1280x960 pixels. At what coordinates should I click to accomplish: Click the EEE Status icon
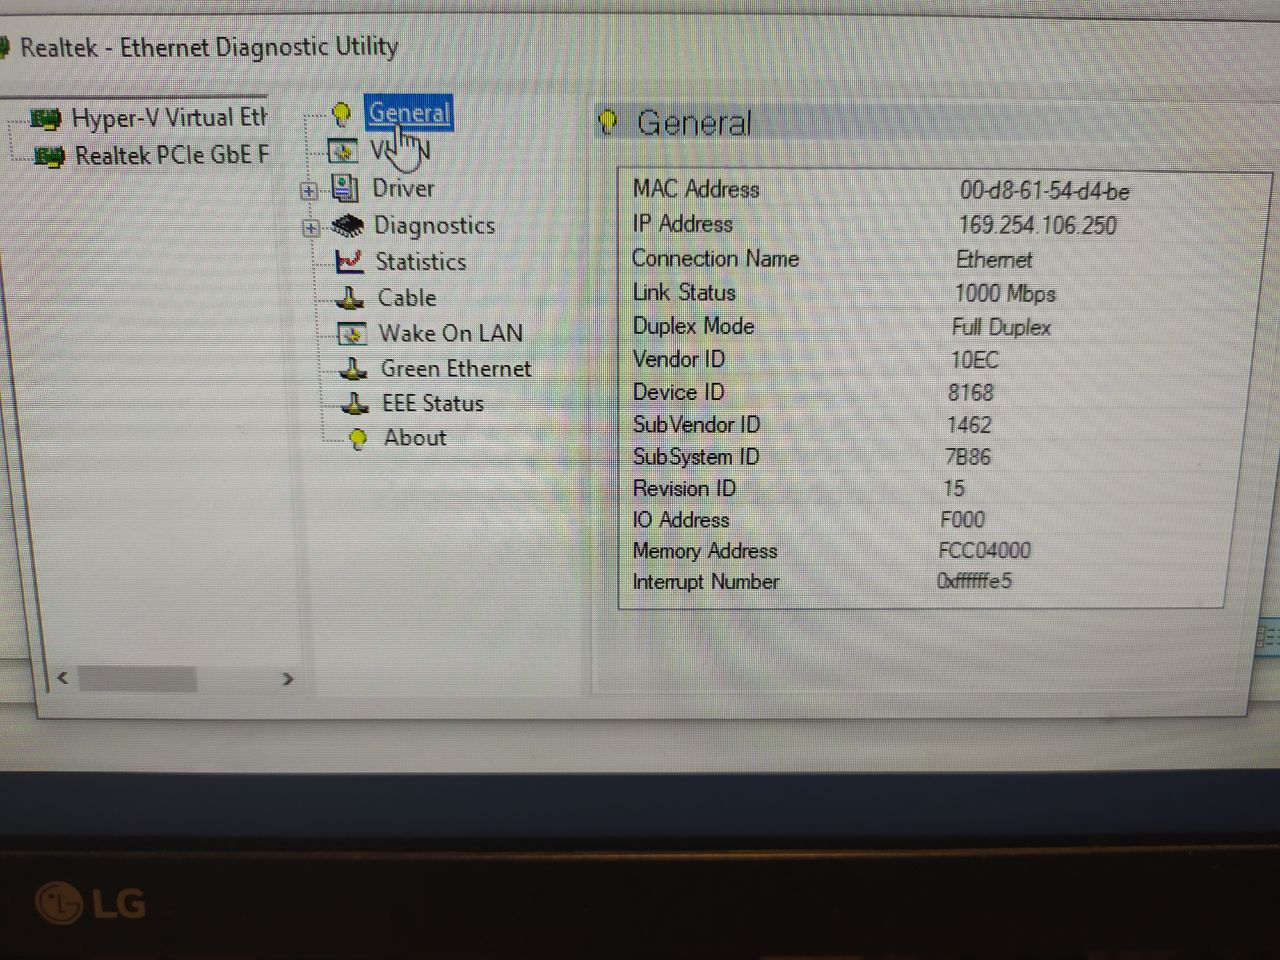[x=355, y=404]
